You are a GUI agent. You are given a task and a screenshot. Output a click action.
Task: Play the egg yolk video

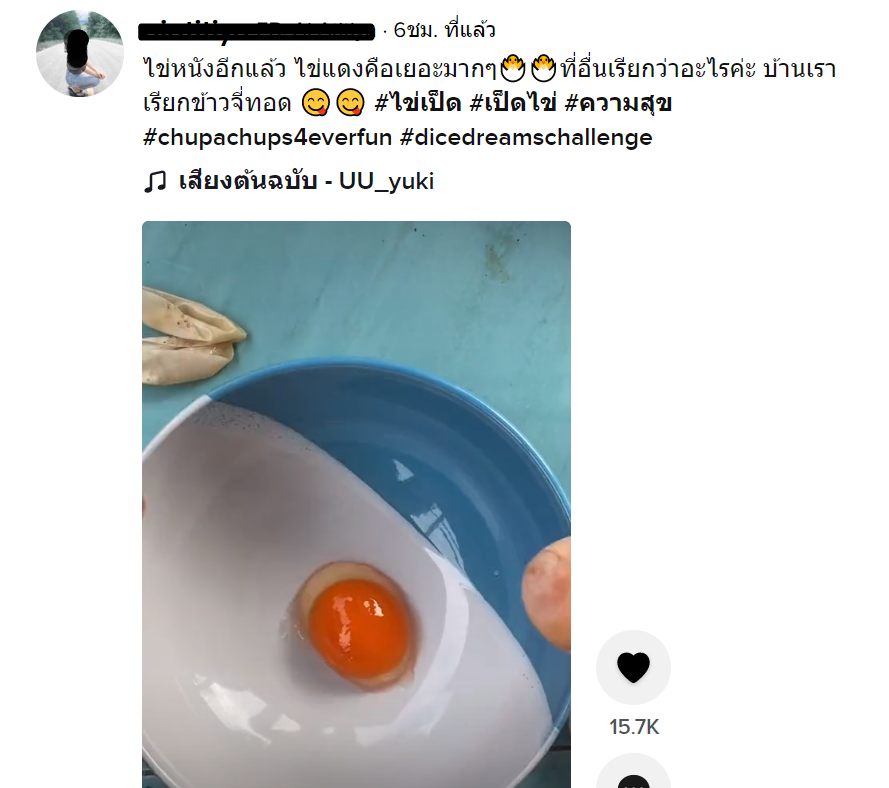356,504
